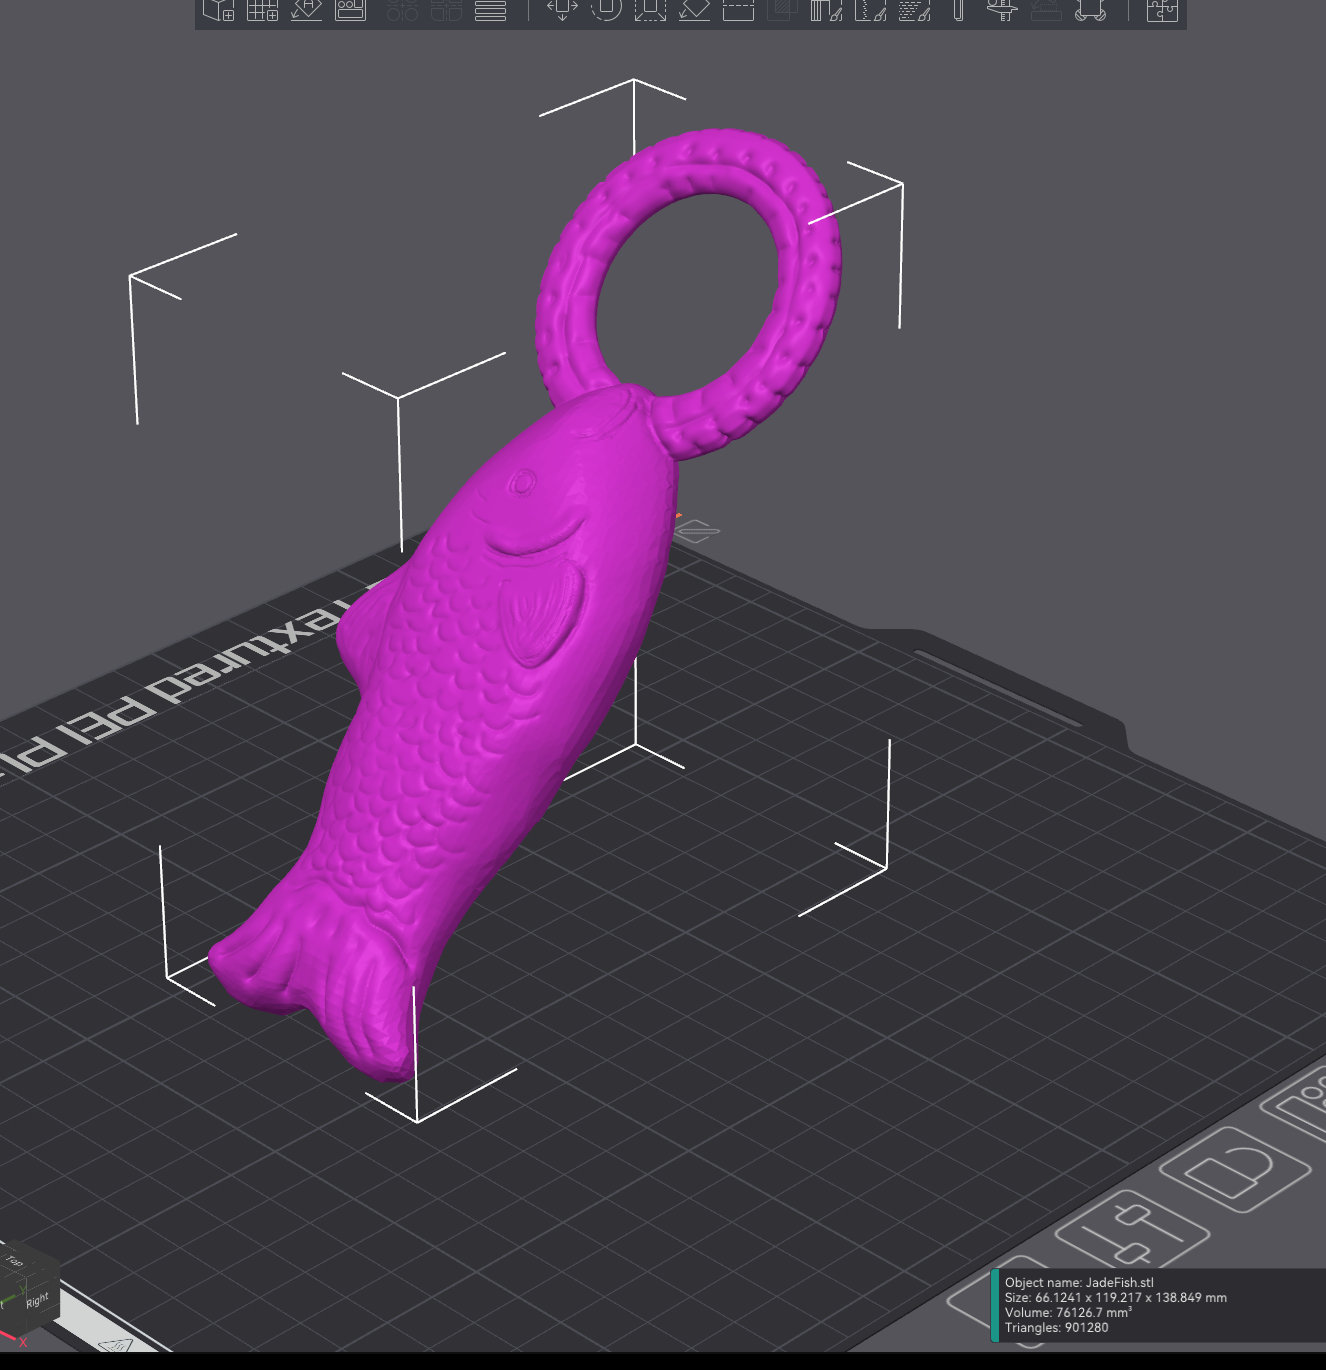Select the Scale tool
The image size is (1326, 1370).
[650, 10]
